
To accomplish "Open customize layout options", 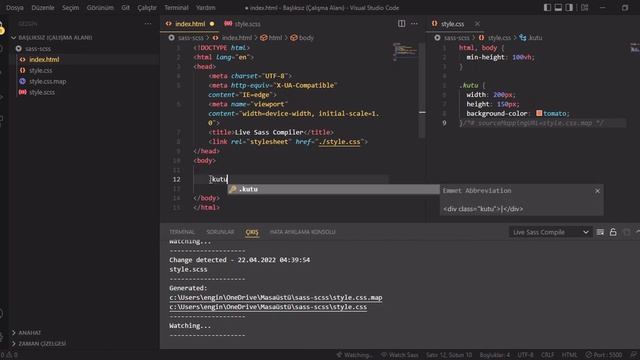I will point(584,8).
